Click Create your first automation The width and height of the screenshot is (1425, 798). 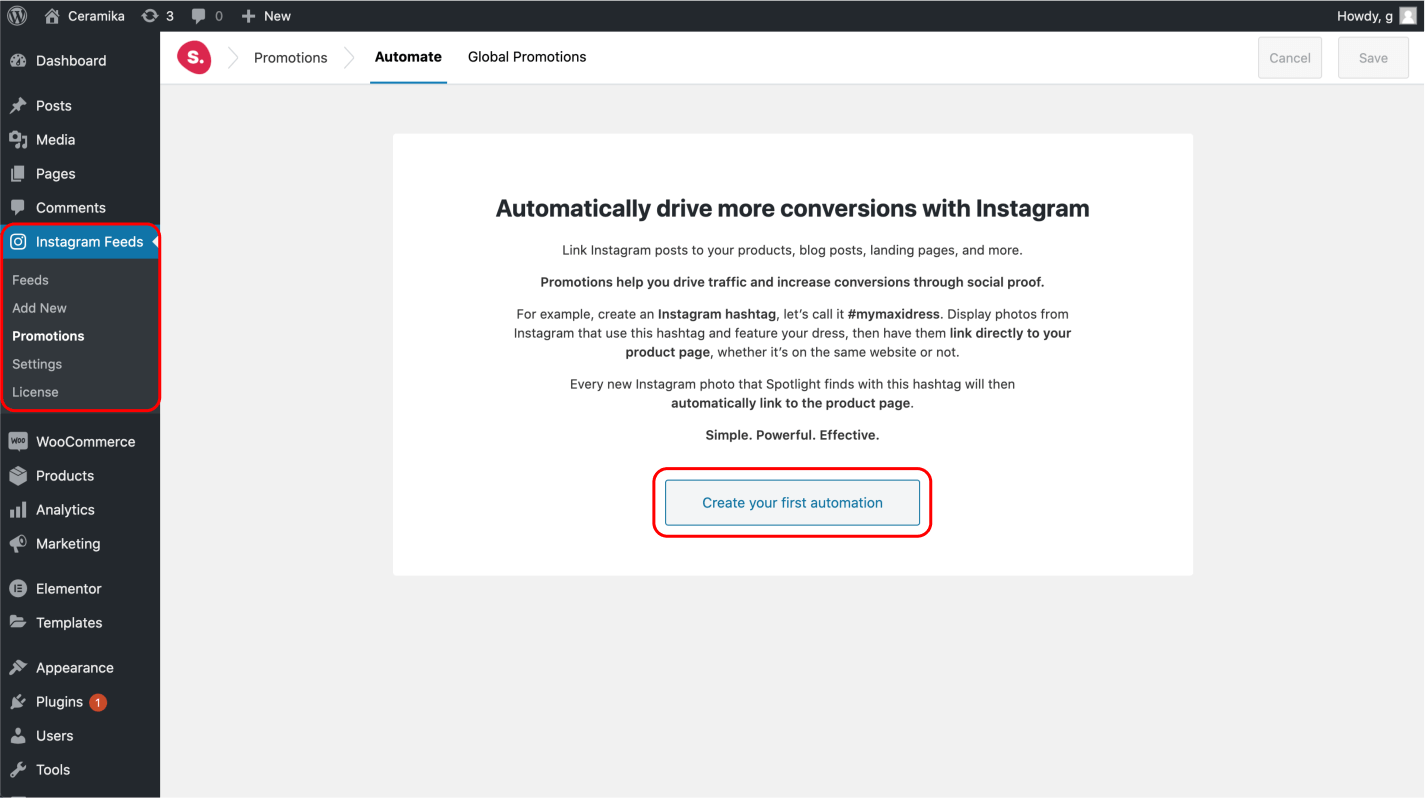(792, 503)
